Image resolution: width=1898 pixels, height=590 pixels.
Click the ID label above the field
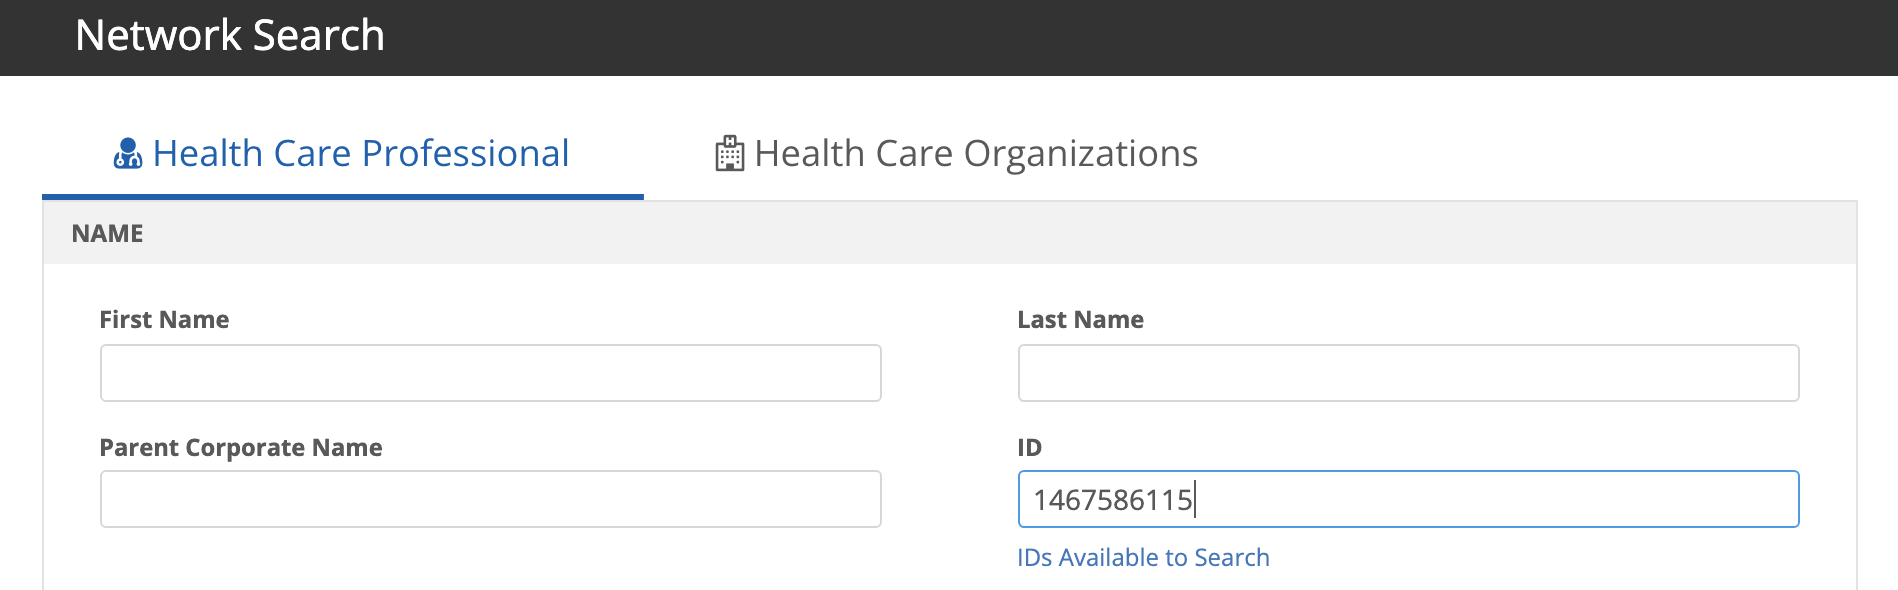(1029, 448)
